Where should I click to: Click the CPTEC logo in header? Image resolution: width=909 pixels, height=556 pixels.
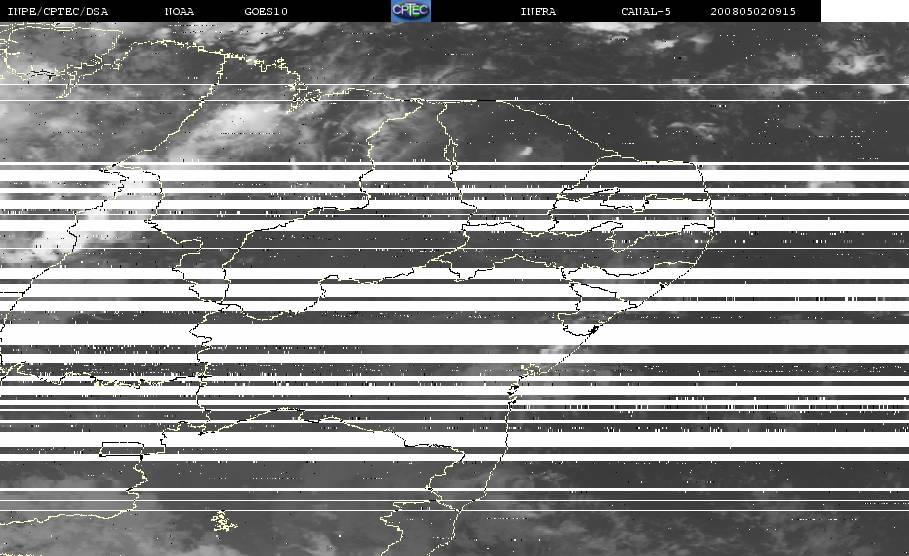tap(411, 10)
